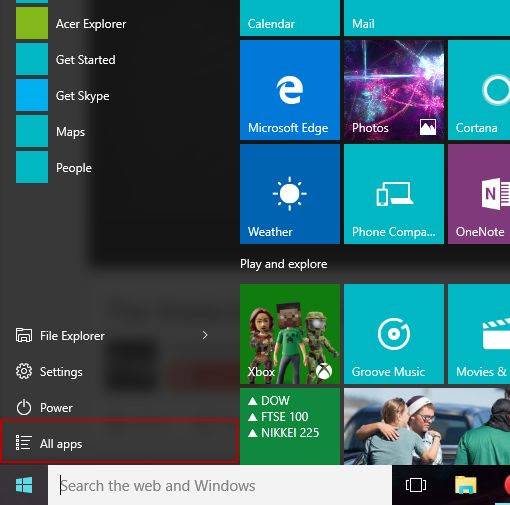Image resolution: width=510 pixels, height=505 pixels.
Task: Open the Movies & TV tile
Action: pyautogui.click(x=479, y=334)
